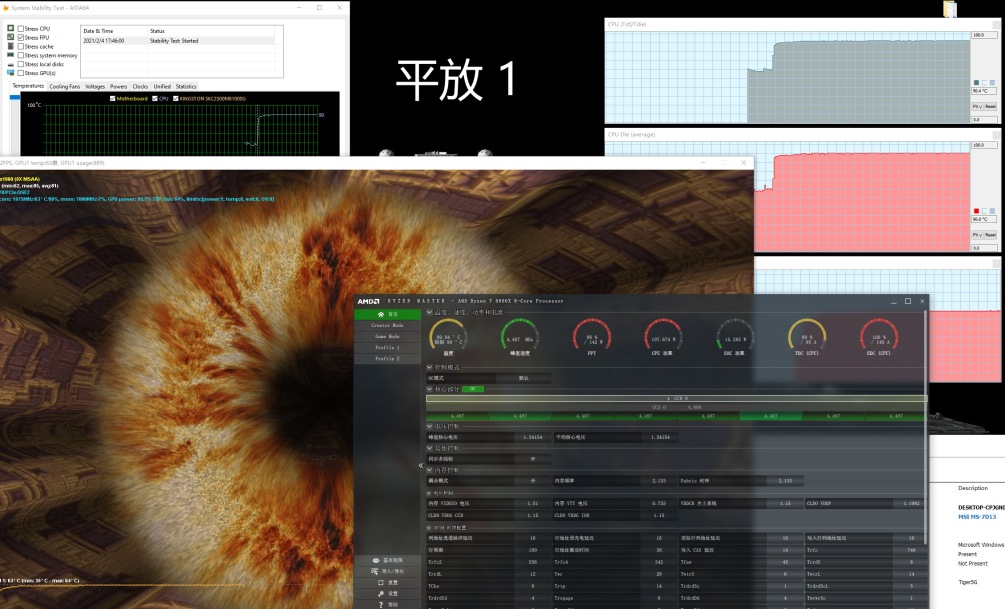The height and width of the screenshot is (609, 1005).
Task: Click the drive icon beside Stress local disks
Action: (x=10, y=64)
